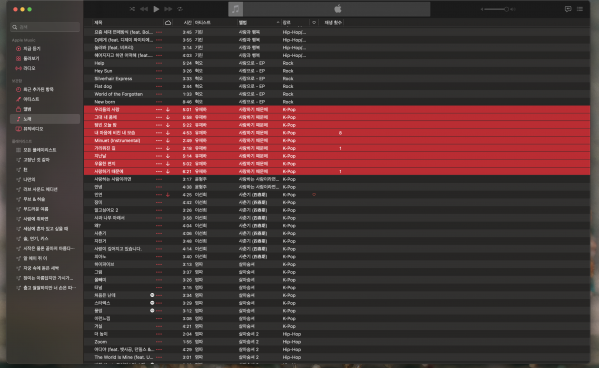Image resolution: width=599 pixels, height=368 pixels.
Task: Open more options for the Help song
Action: [x=159, y=63]
